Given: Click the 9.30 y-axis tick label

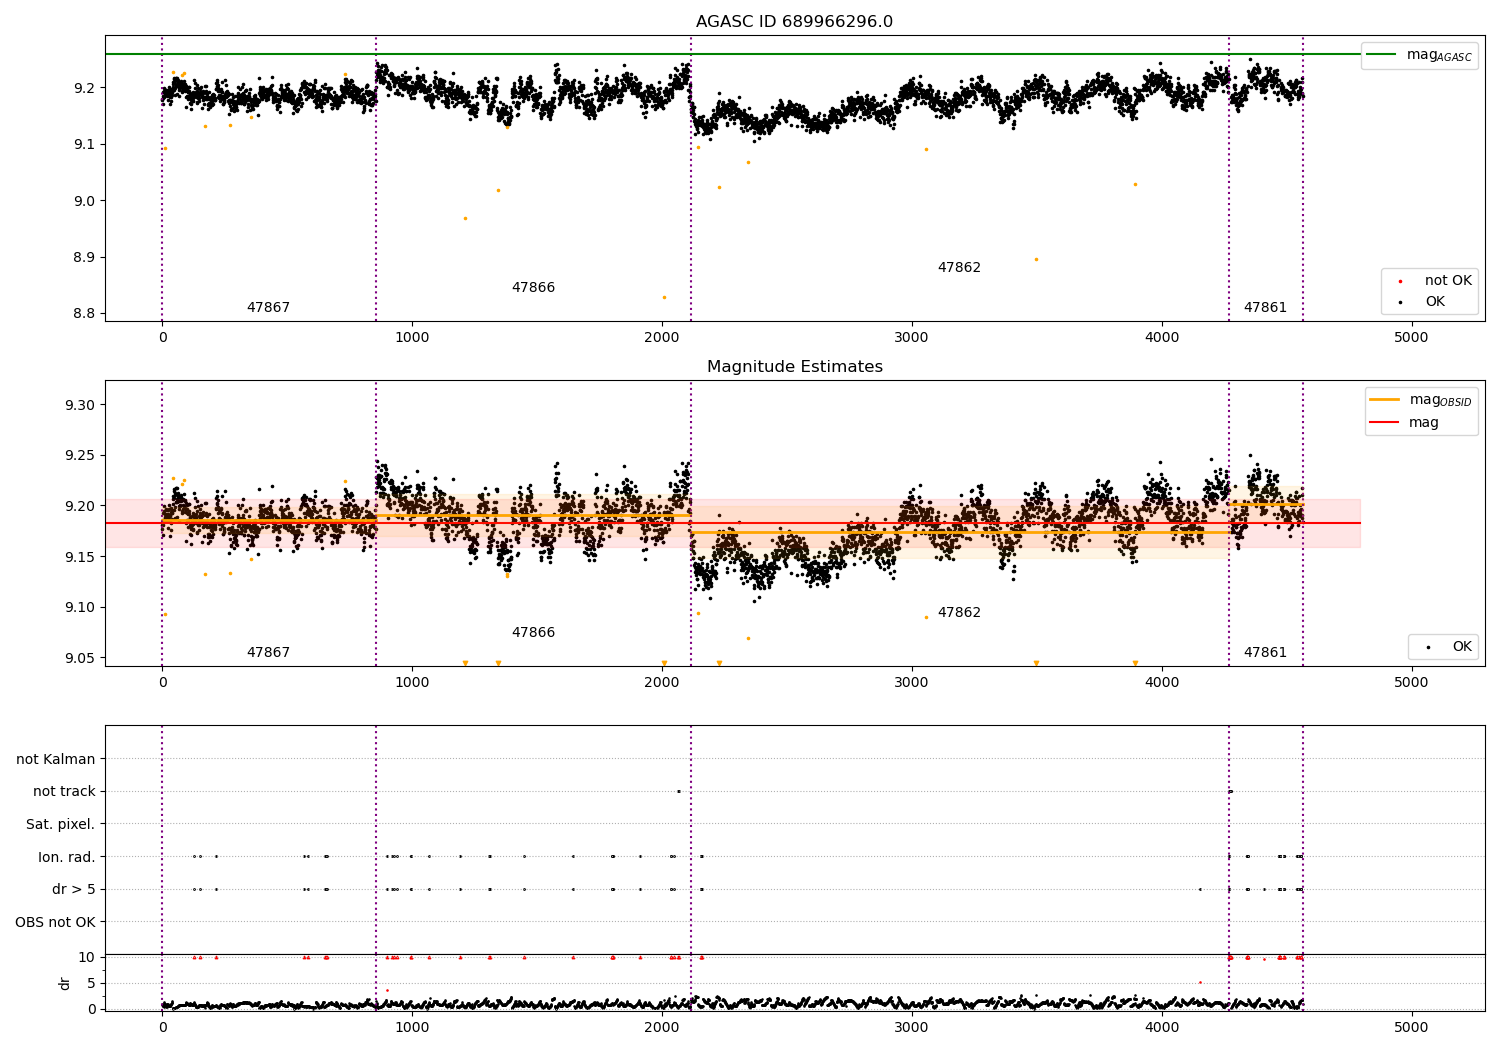Looking at the screenshot, I should click(80, 406).
